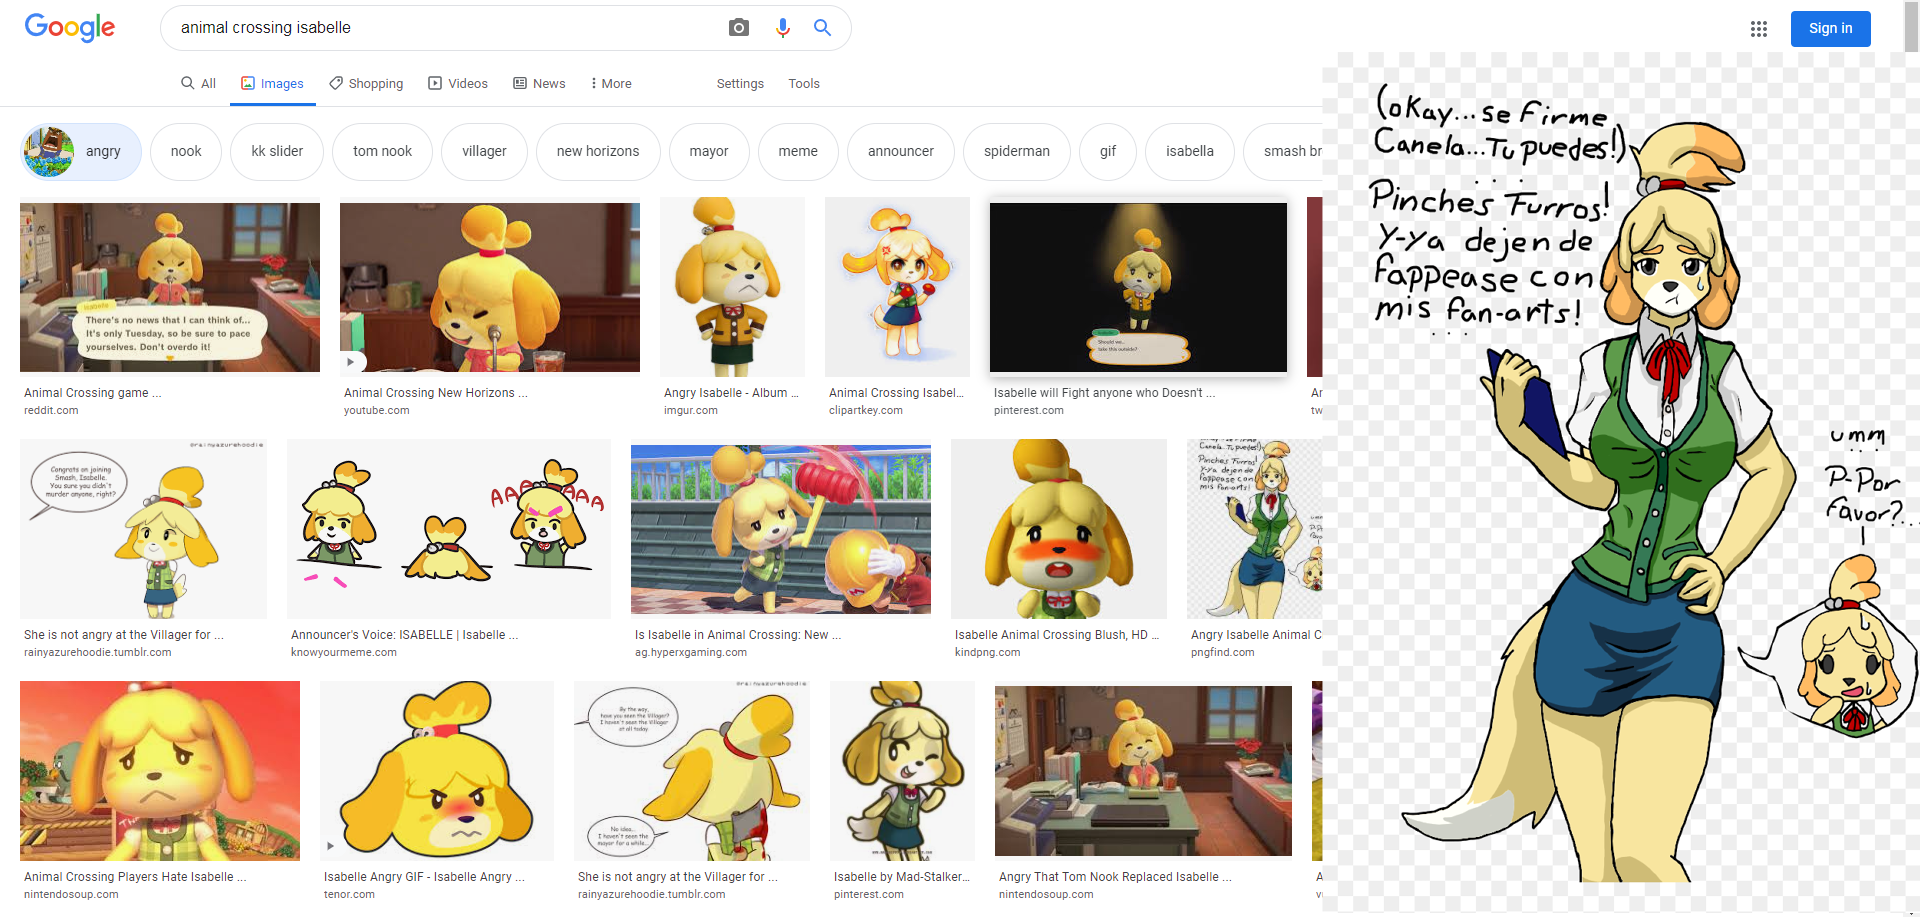Click the imgur.com source link
1920x917 pixels.
pos(691,410)
